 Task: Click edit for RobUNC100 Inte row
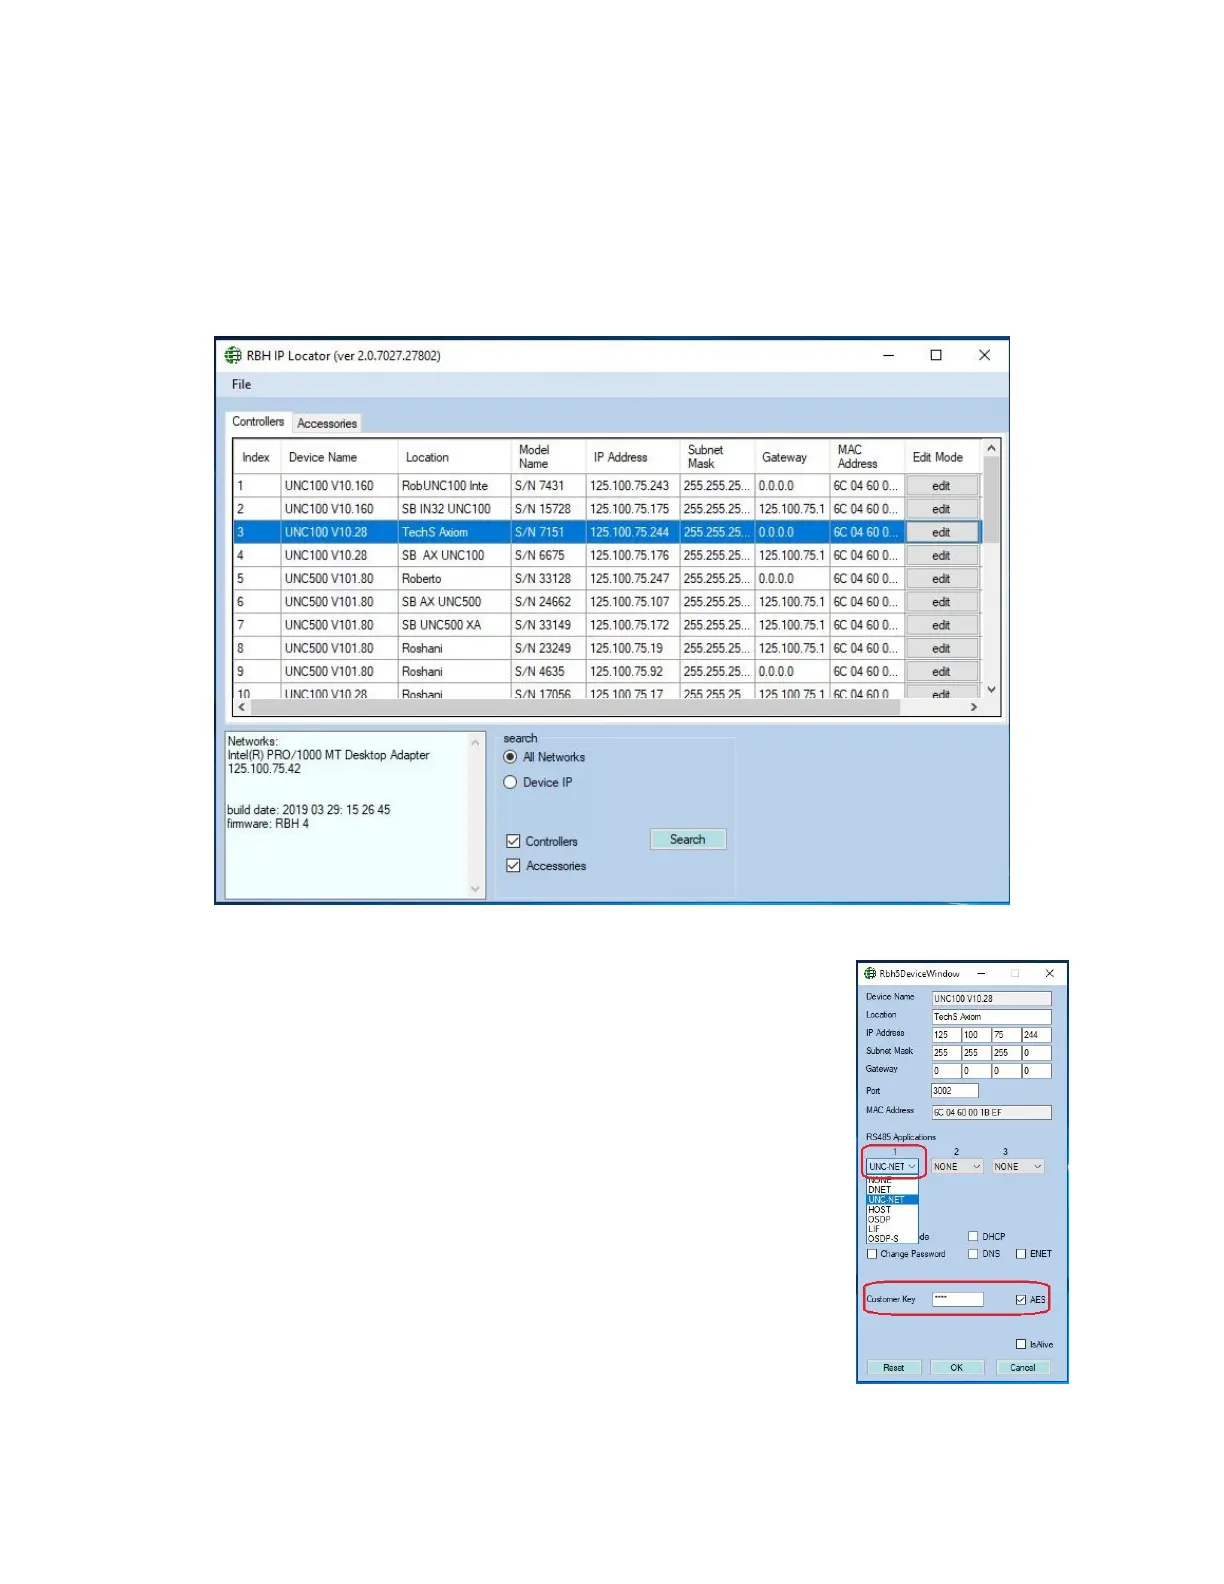click(x=941, y=486)
